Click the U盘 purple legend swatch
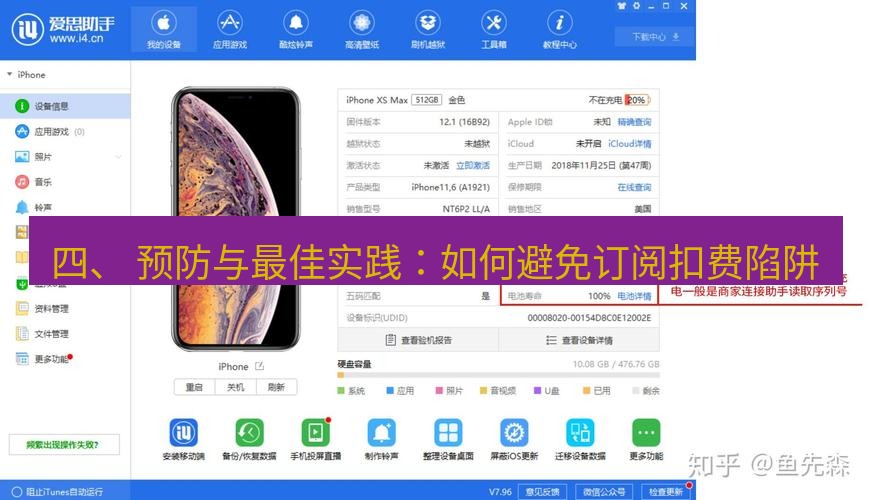872x500 pixels. [x=537, y=390]
